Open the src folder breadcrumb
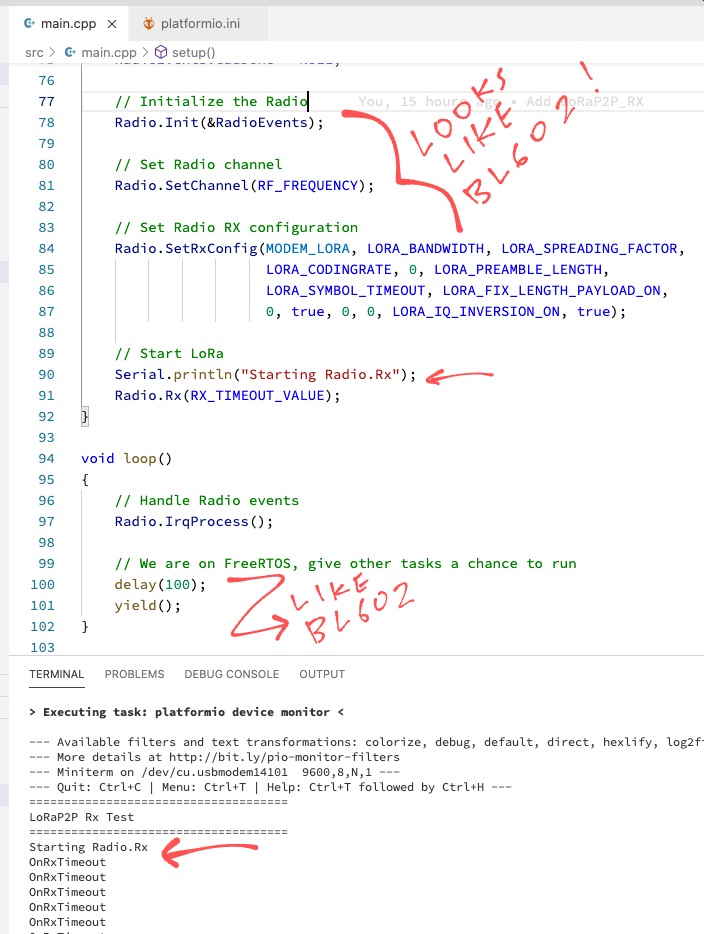This screenshot has height=934, width=704. pos(34,51)
